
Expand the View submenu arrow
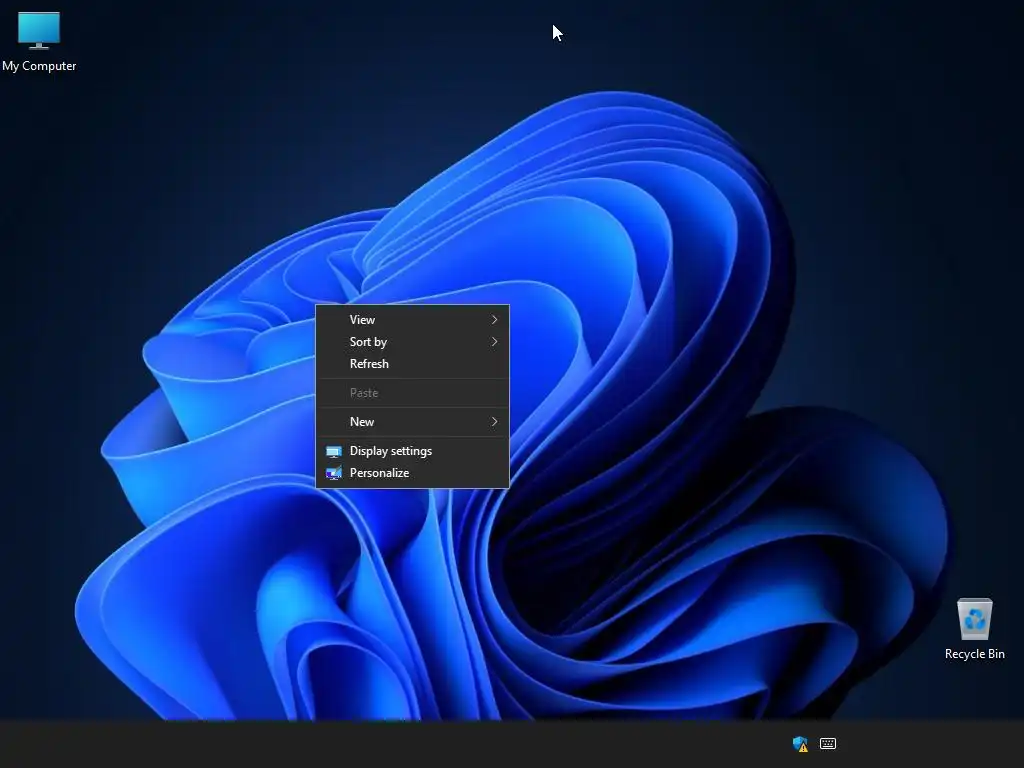tap(494, 319)
